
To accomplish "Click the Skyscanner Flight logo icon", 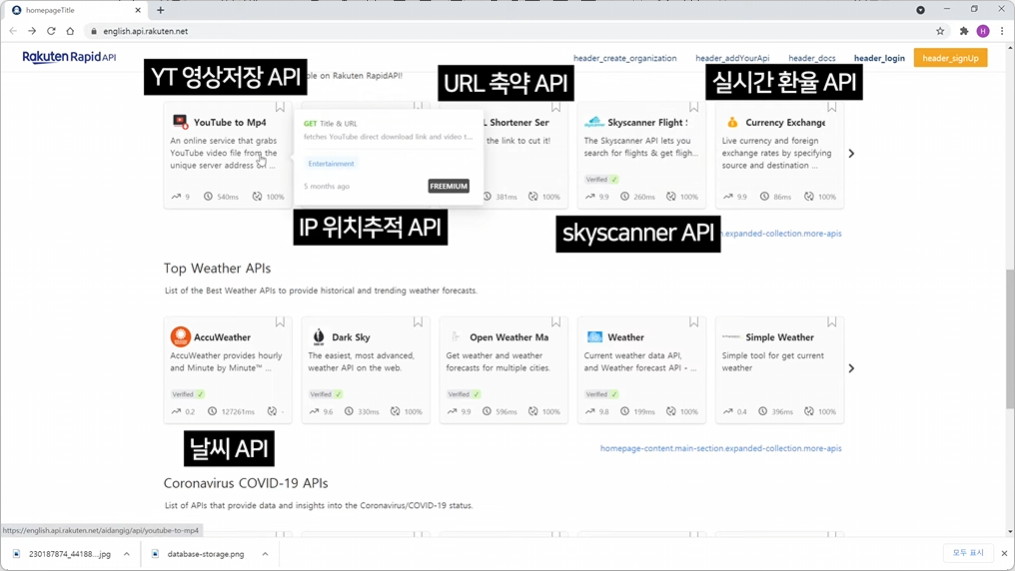I will point(594,122).
